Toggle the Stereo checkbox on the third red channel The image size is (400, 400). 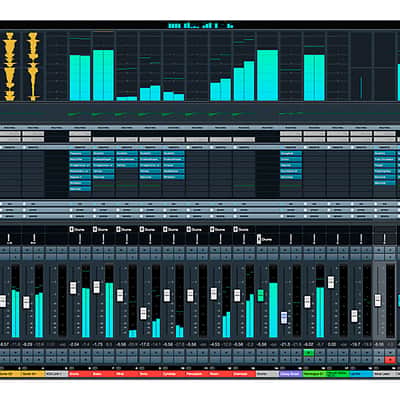coord(118,229)
